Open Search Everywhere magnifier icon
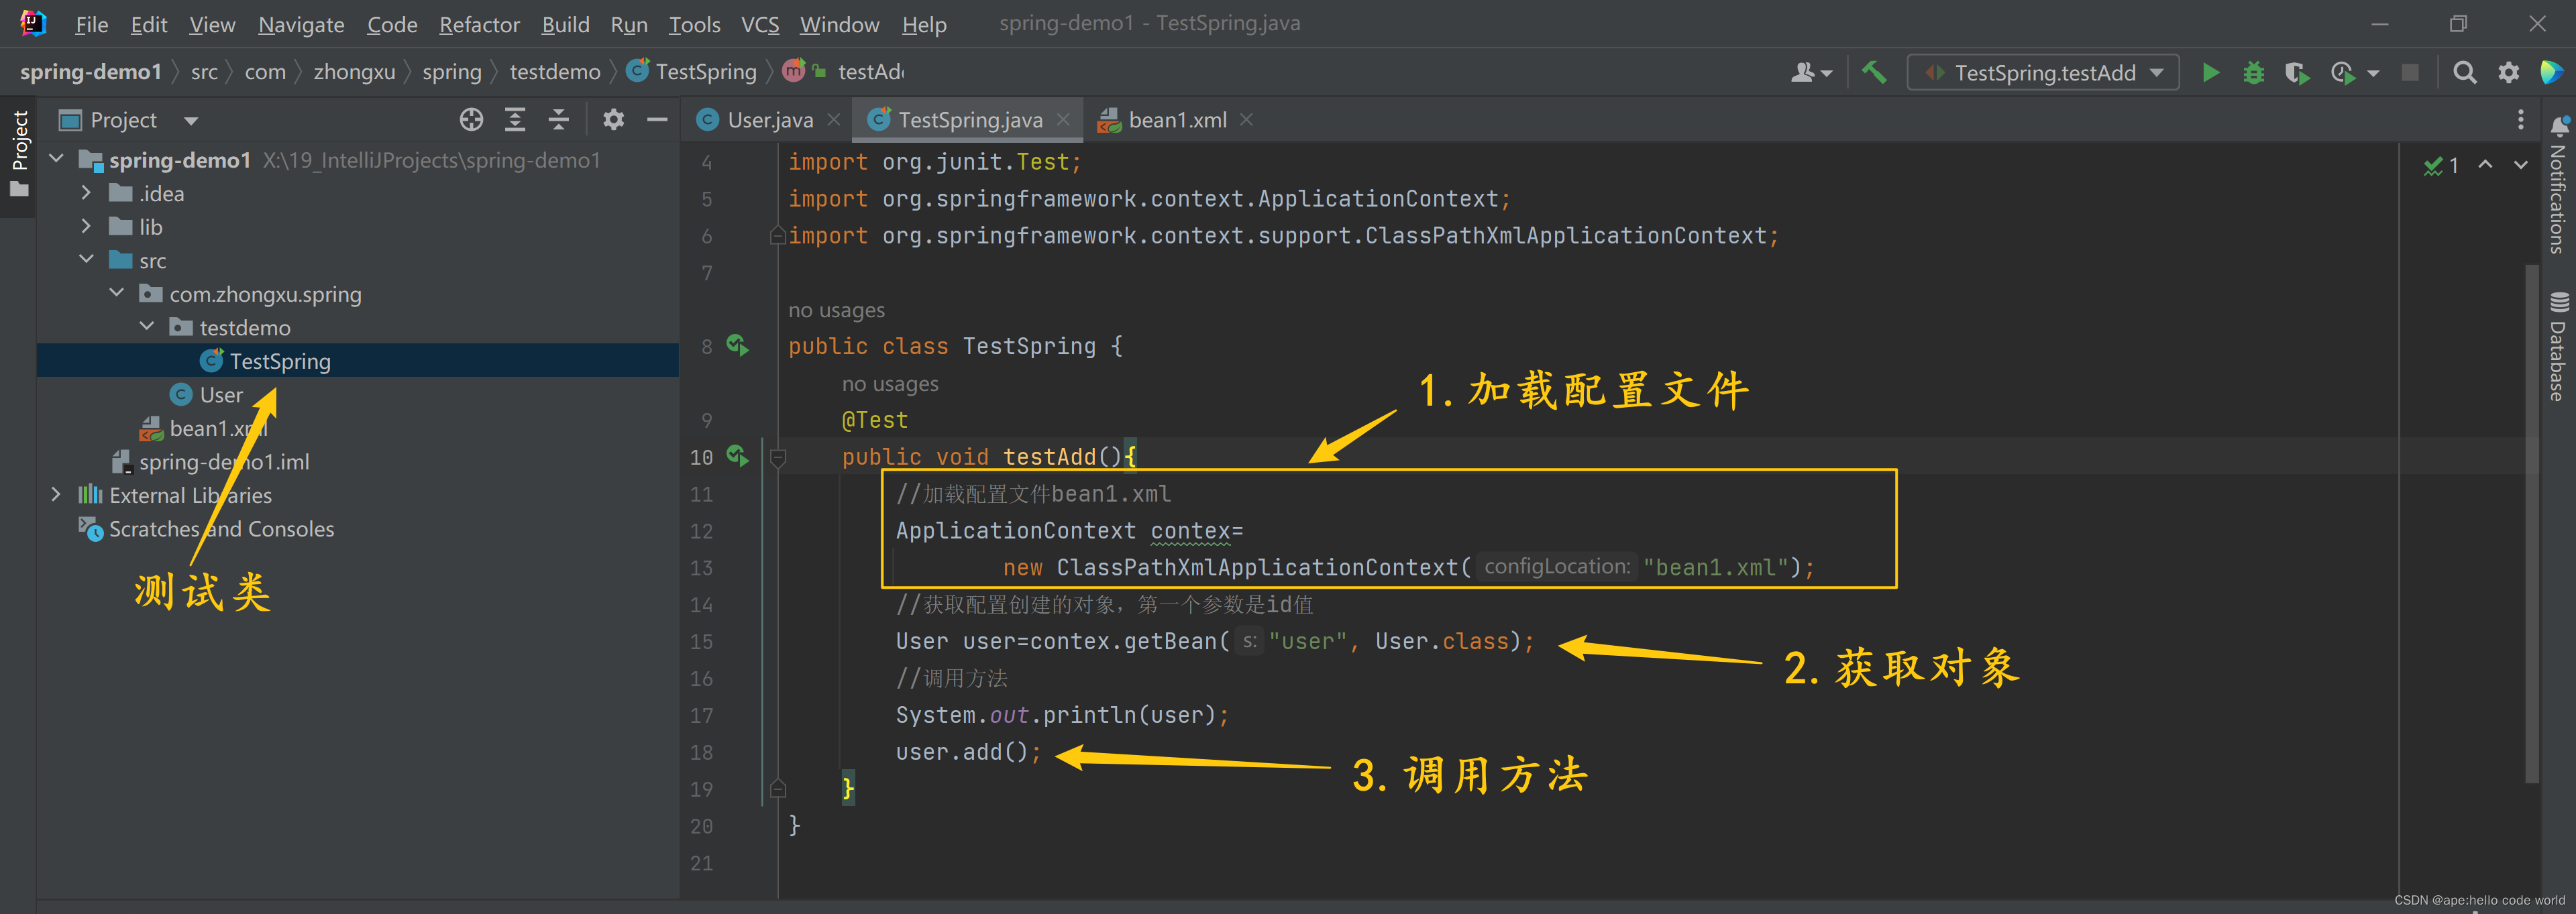 coord(2465,73)
